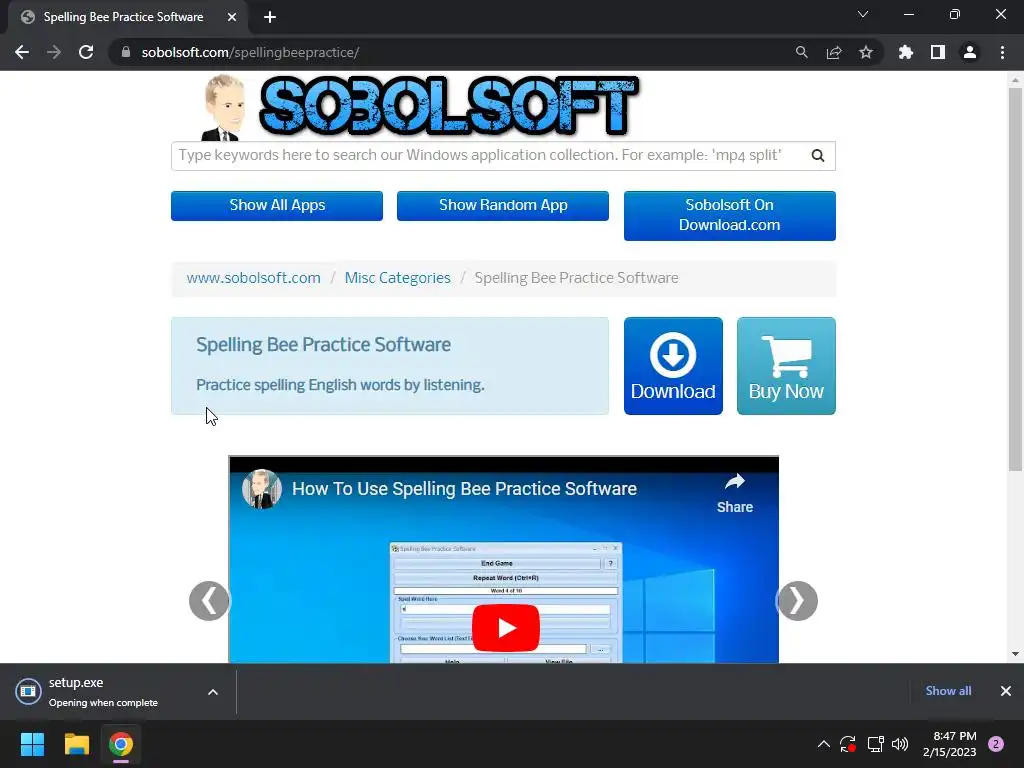Open network status tray icon
This screenshot has width=1024, height=768.
875,744
